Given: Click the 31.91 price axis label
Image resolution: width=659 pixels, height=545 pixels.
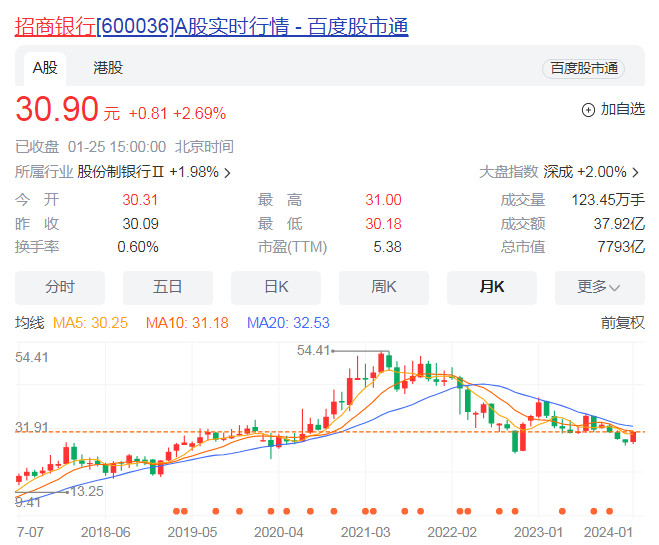Looking at the screenshot, I should click(32, 427).
